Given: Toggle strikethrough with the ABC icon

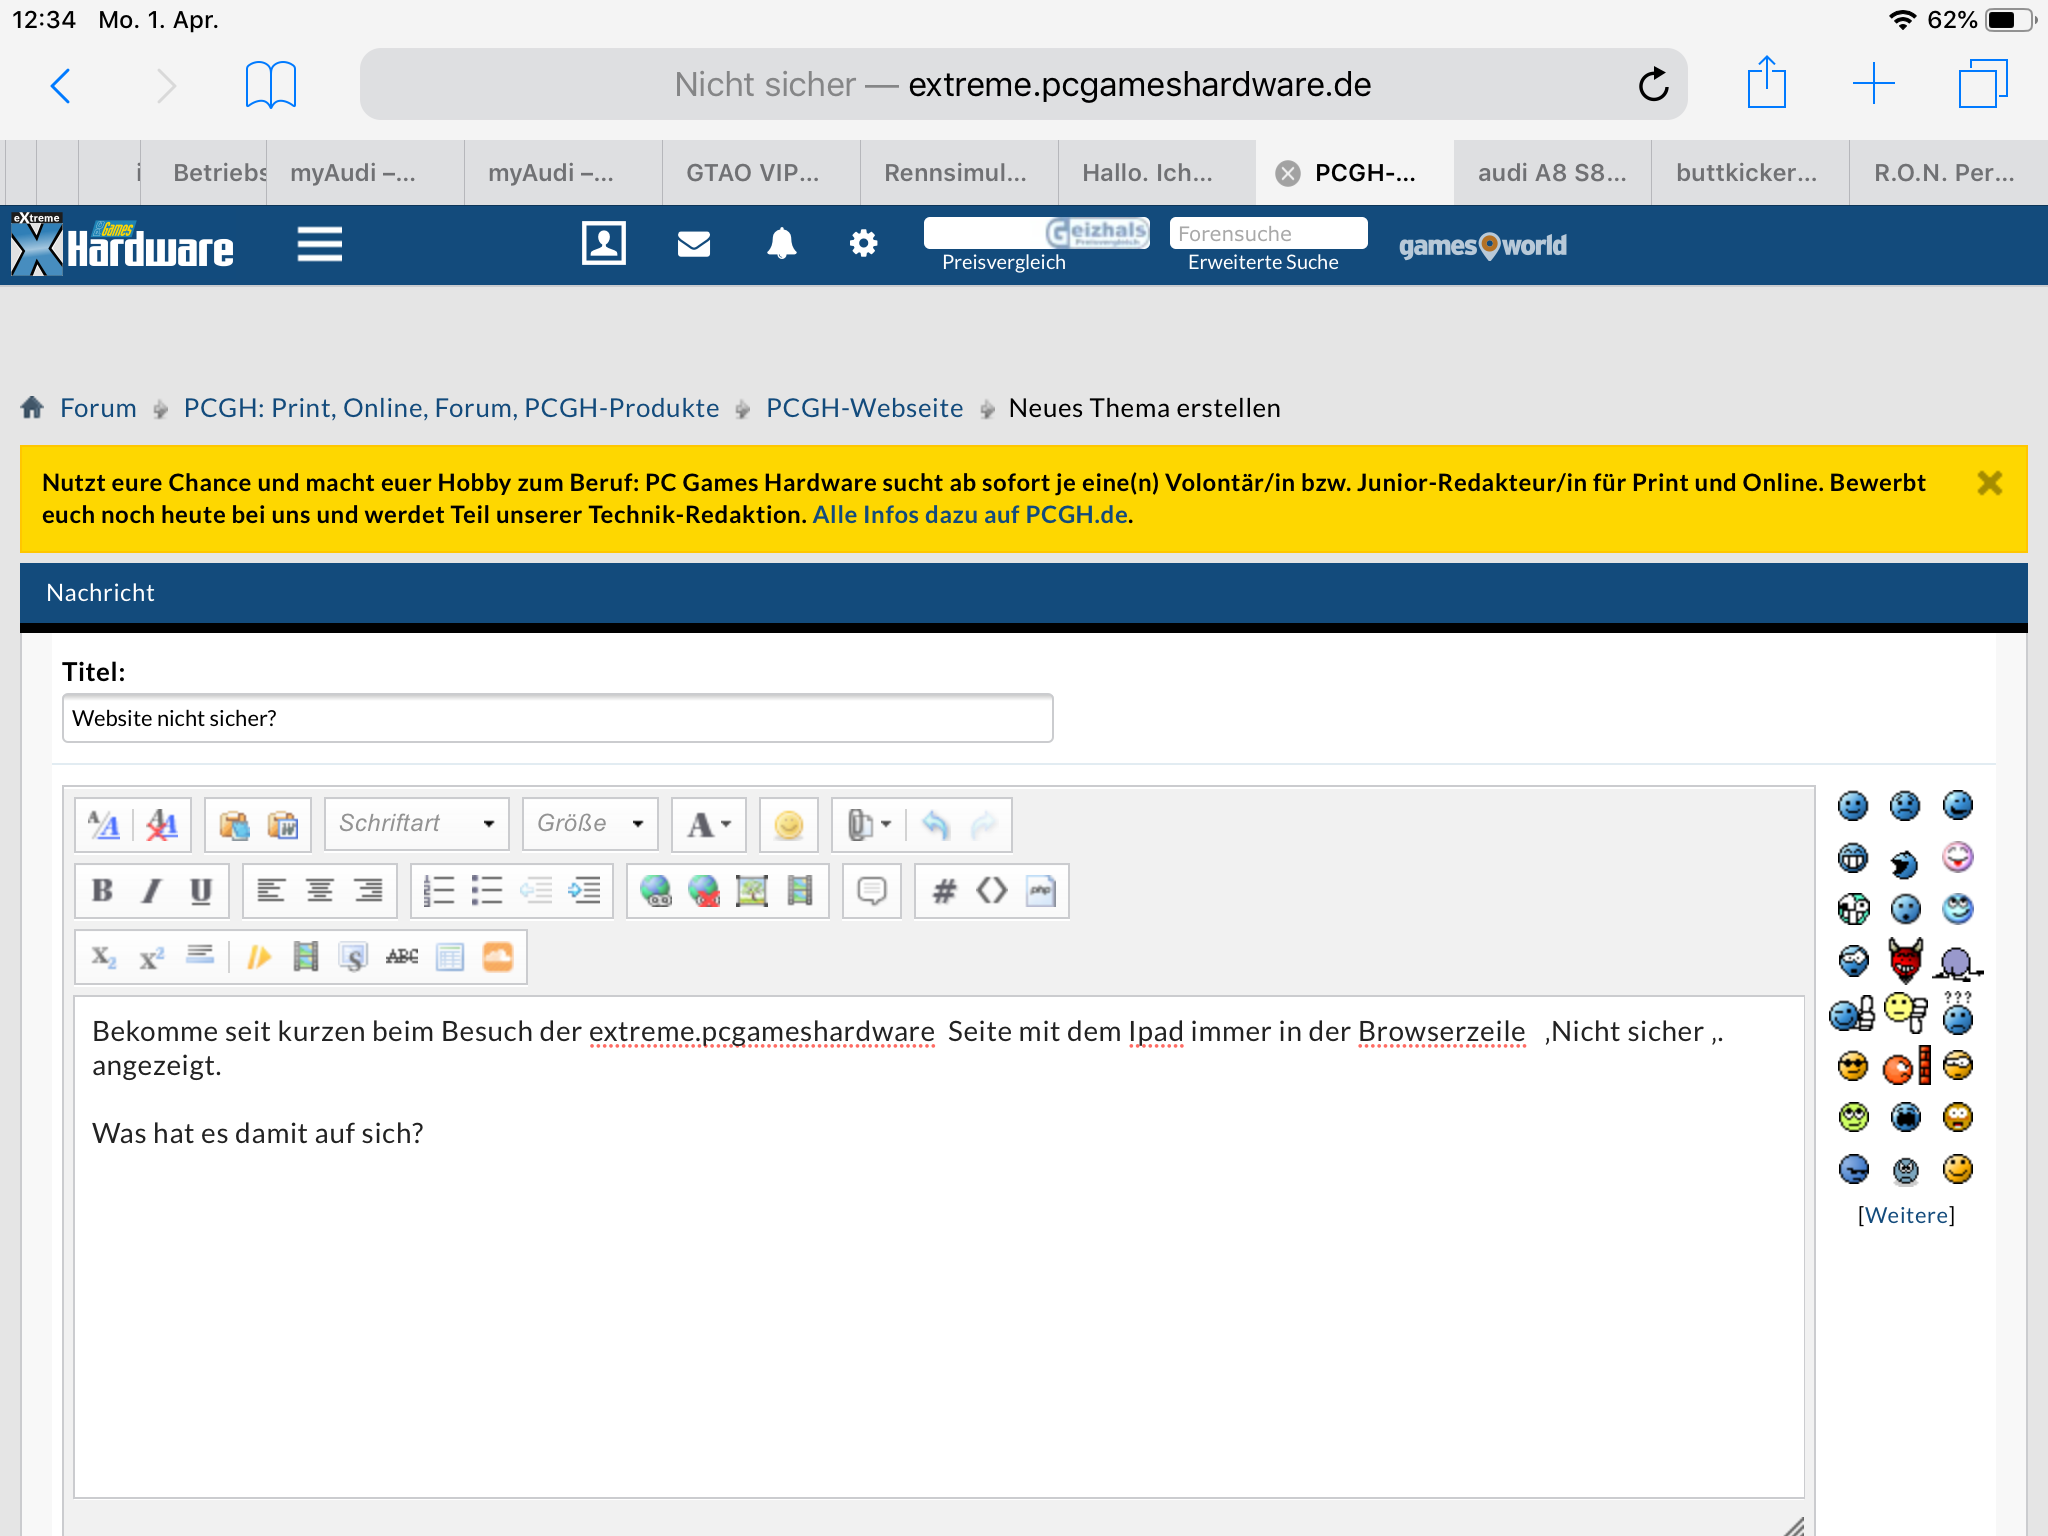Looking at the screenshot, I should (402, 957).
